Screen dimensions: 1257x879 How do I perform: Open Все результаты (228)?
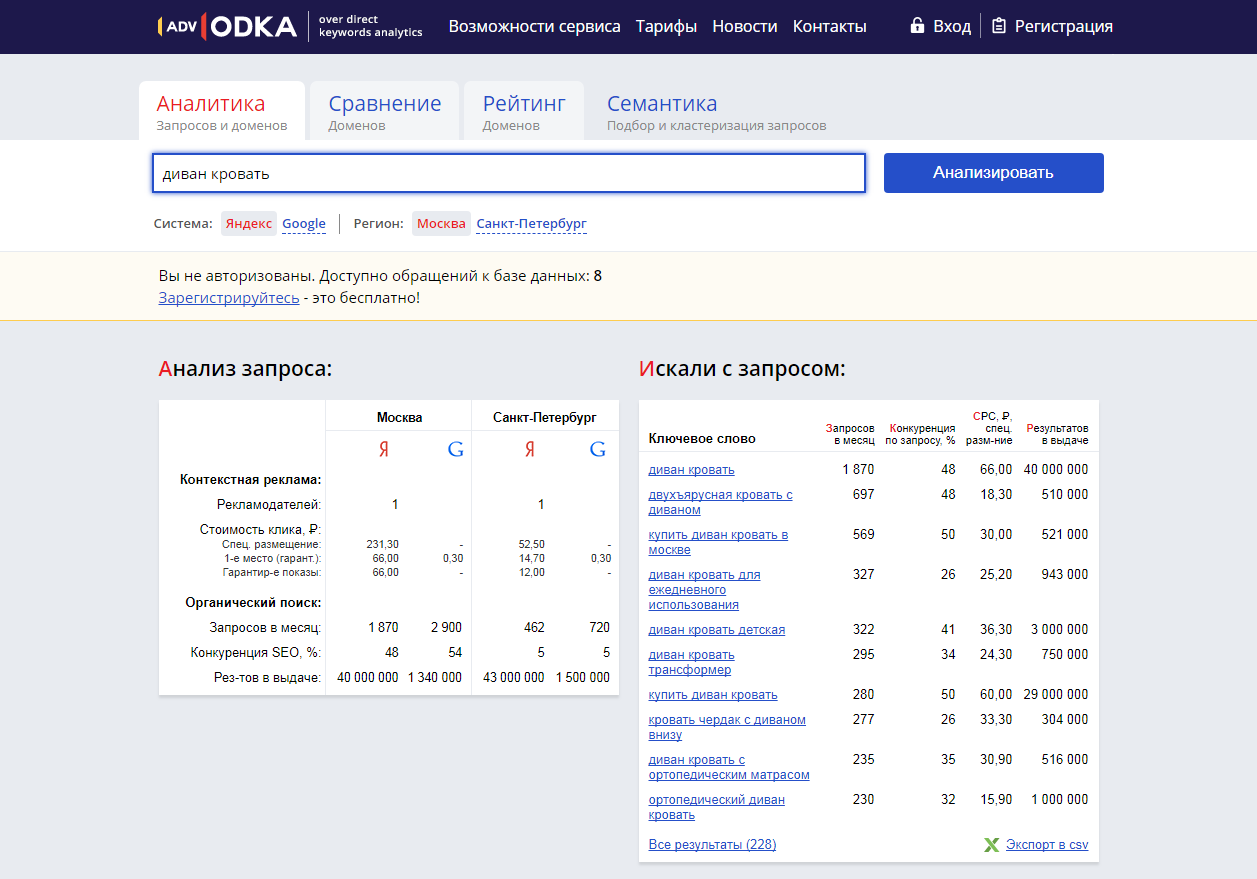pos(711,844)
